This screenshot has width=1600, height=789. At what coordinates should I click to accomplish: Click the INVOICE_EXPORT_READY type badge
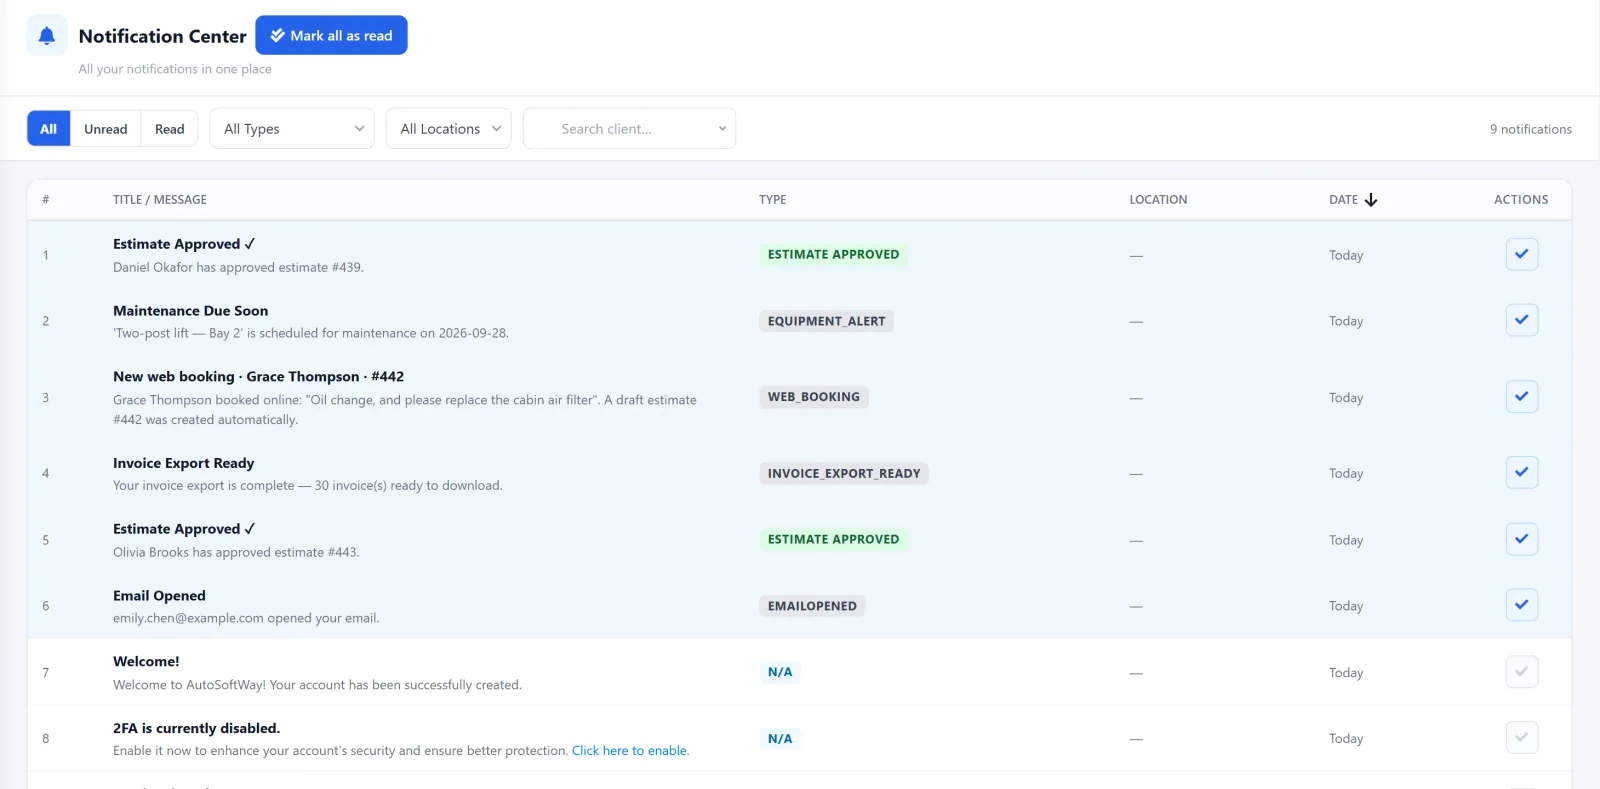(x=843, y=474)
